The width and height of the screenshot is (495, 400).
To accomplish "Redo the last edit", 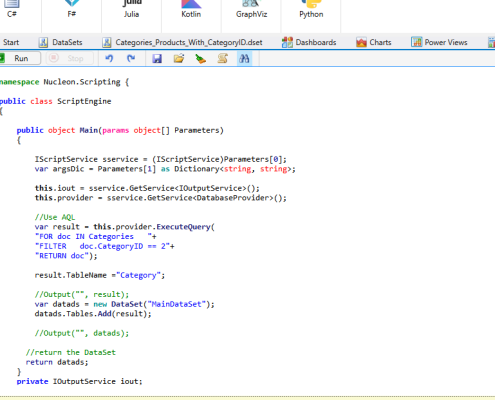I will [x=131, y=59].
